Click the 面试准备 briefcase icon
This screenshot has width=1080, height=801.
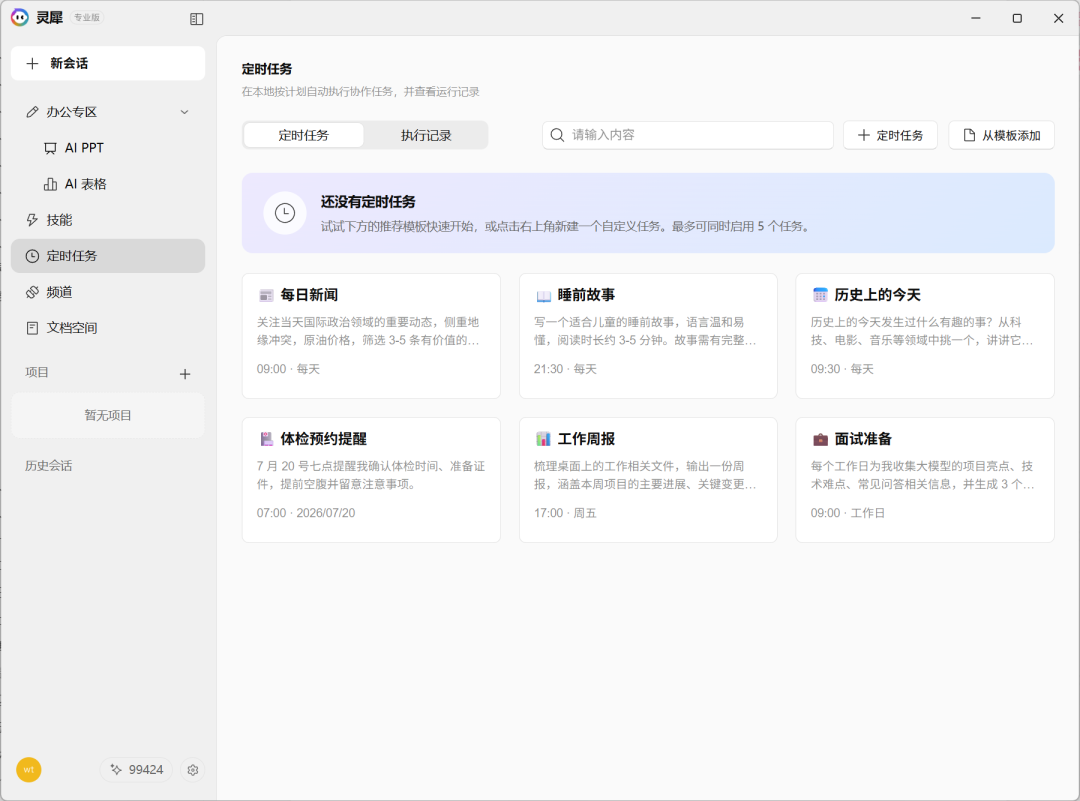pyautogui.click(x=820, y=439)
